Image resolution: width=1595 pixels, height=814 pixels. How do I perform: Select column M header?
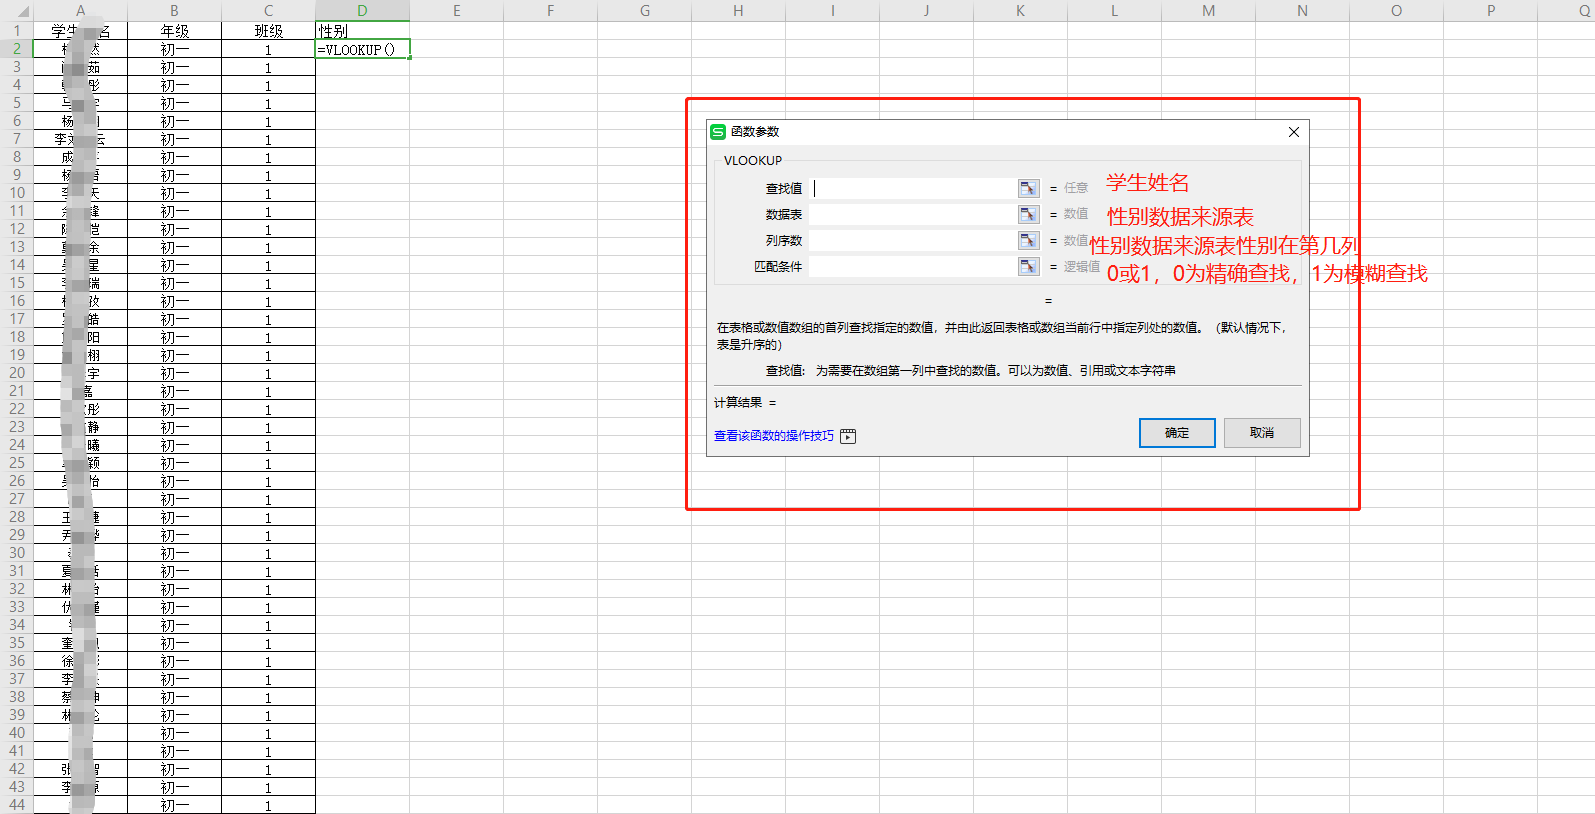pyautogui.click(x=1208, y=11)
